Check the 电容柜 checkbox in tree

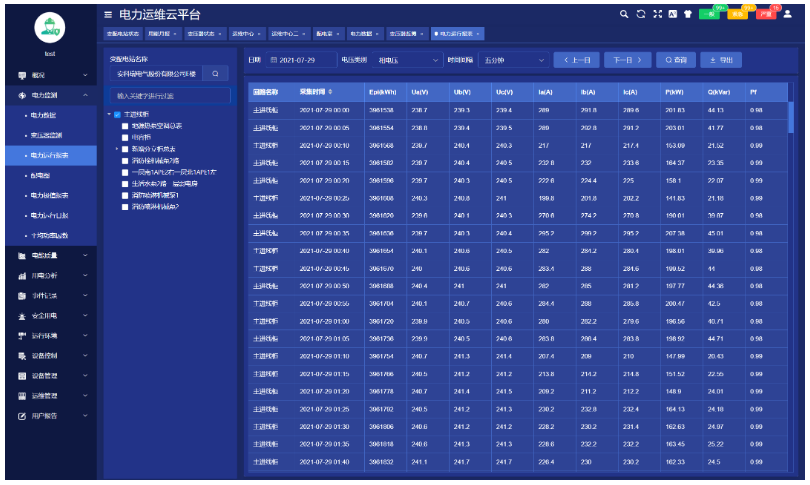click(x=125, y=136)
